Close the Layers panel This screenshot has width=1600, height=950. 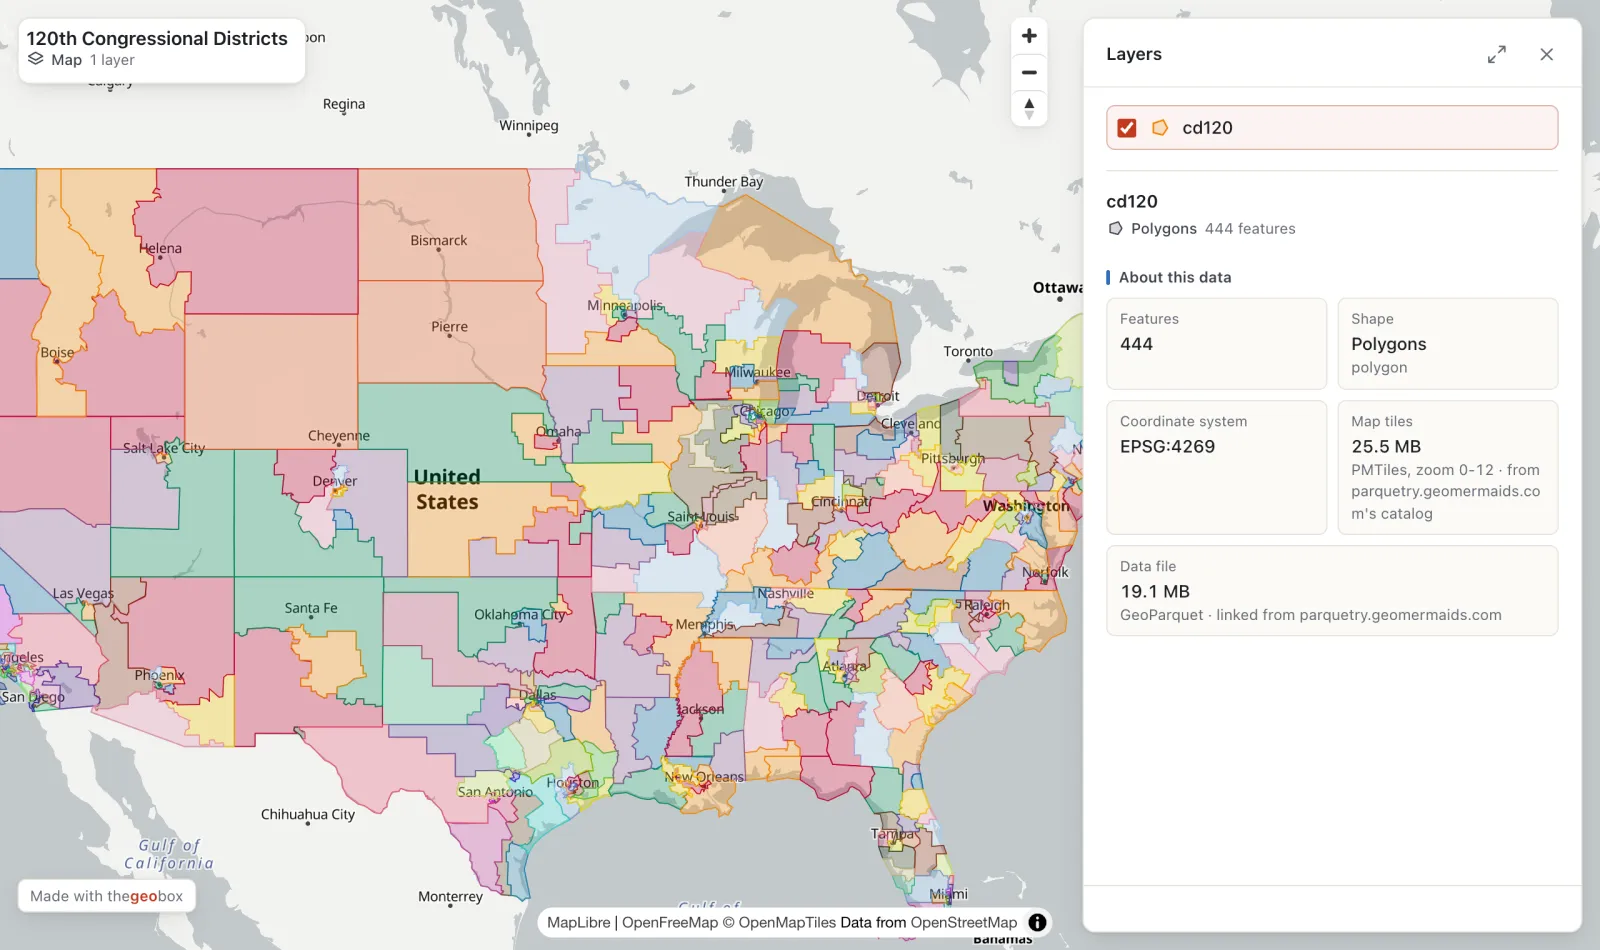pyautogui.click(x=1546, y=54)
